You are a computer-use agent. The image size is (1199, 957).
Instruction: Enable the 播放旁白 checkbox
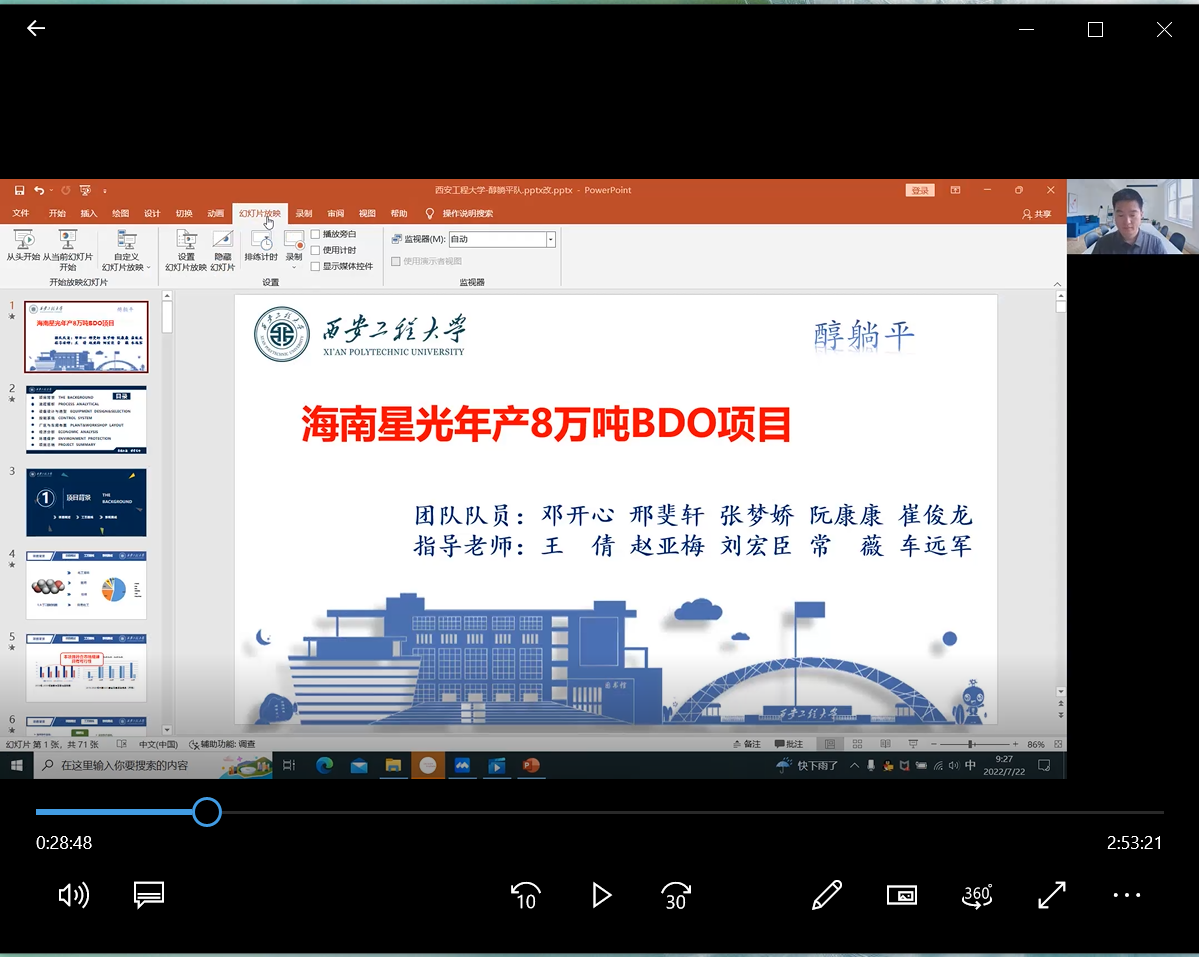316,234
